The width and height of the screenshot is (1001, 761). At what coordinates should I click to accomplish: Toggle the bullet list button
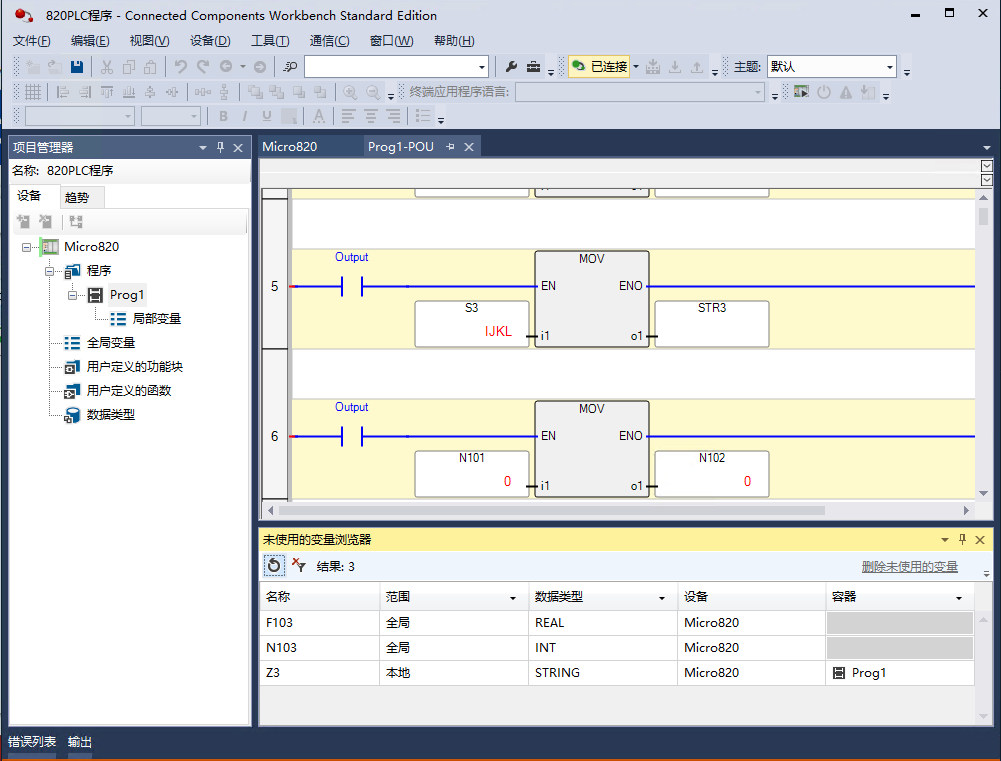pyautogui.click(x=423, y=116)
